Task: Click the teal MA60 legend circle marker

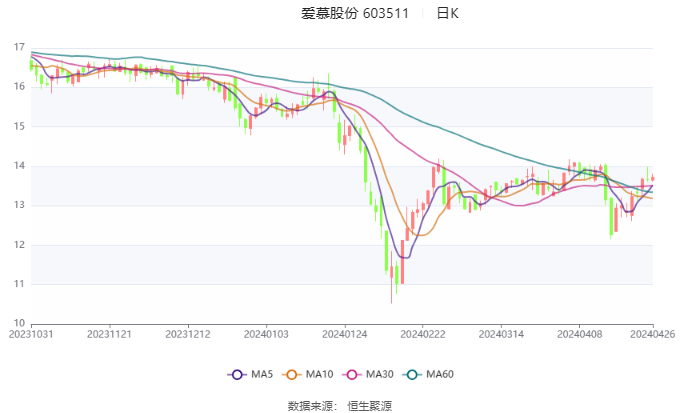Action: [x=414, y=374]
